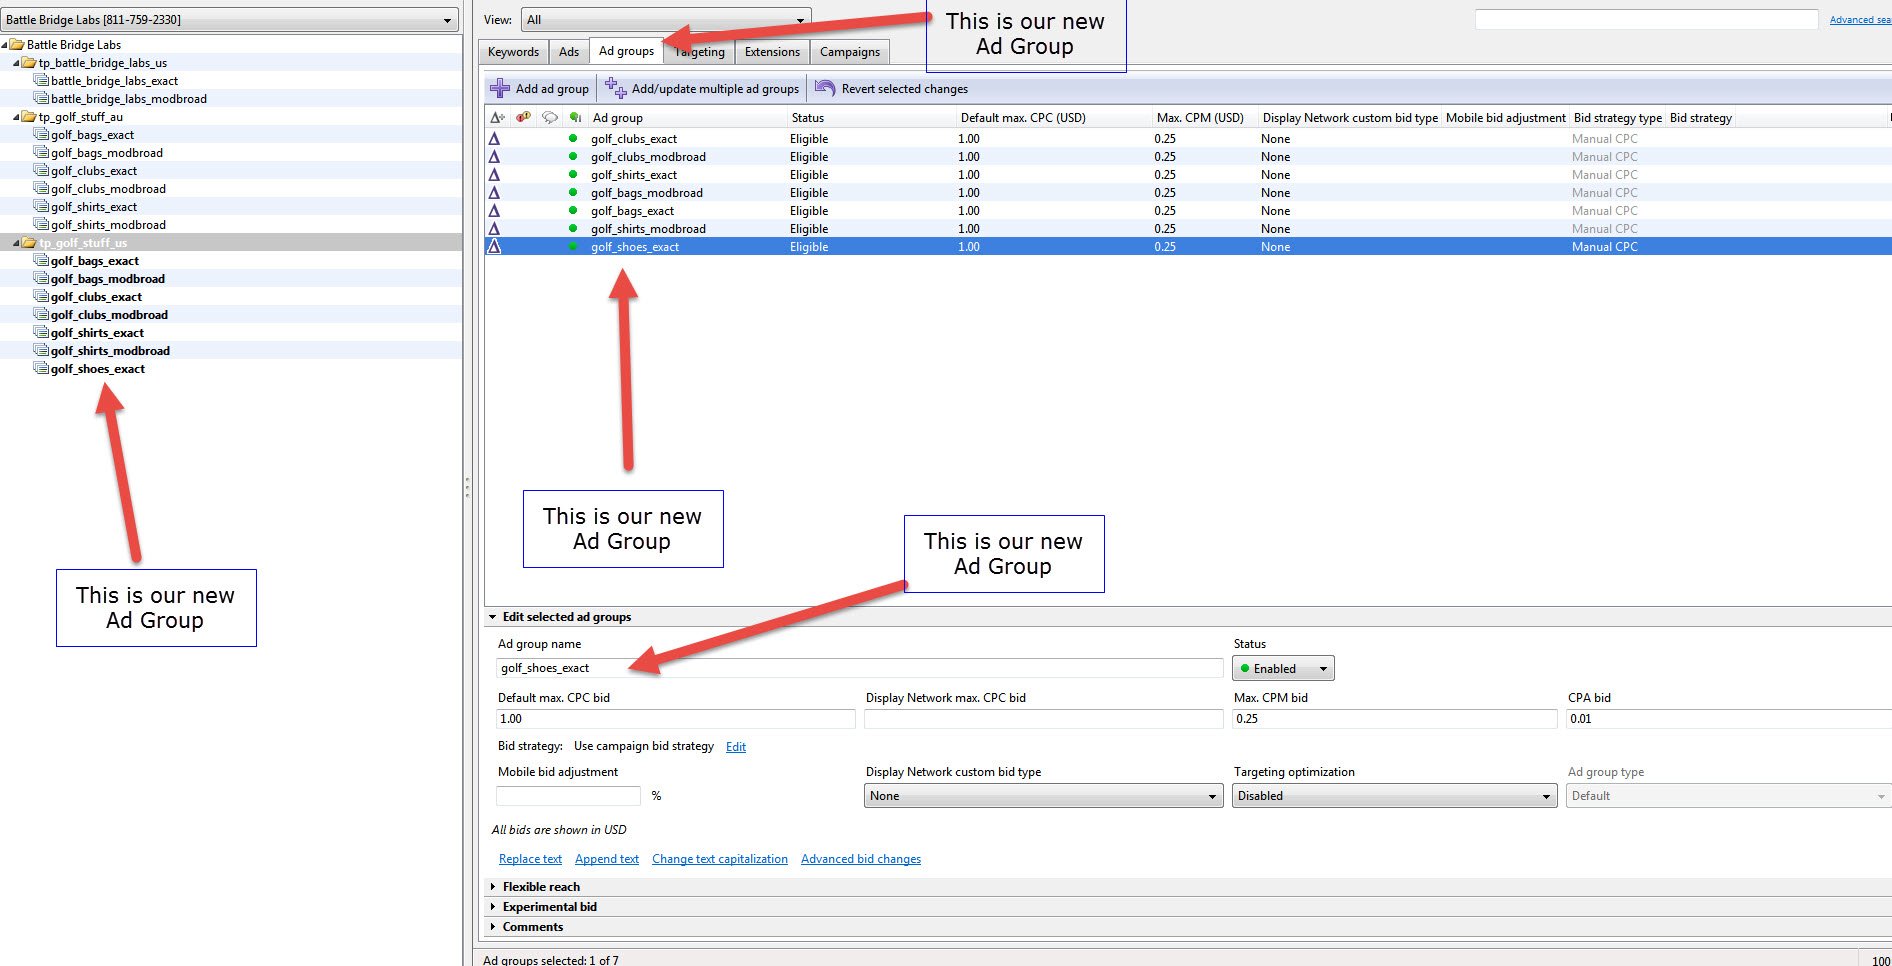The width and height of the screenshot is (1892, 966).
Task: Click the errors column header icon
Action: pyautogui.click(x=523, y=117)
